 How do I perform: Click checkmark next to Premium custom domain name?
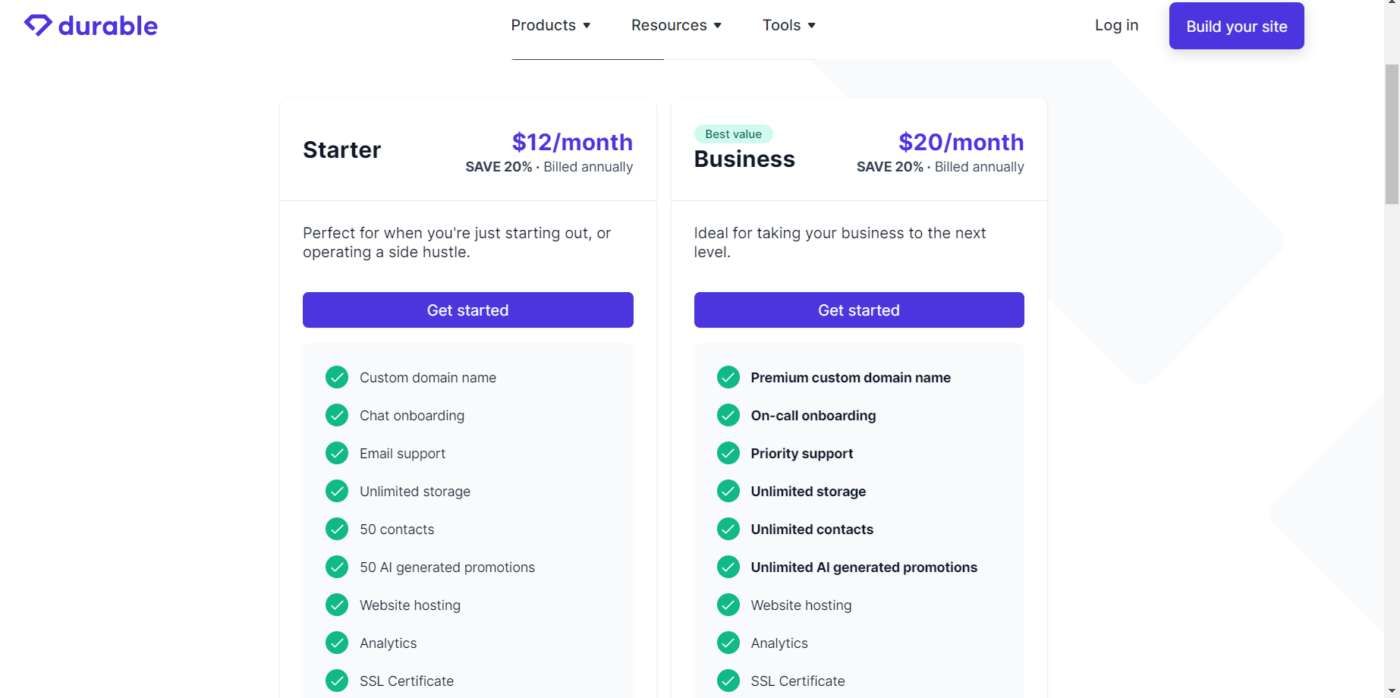(x=728, y=377)
